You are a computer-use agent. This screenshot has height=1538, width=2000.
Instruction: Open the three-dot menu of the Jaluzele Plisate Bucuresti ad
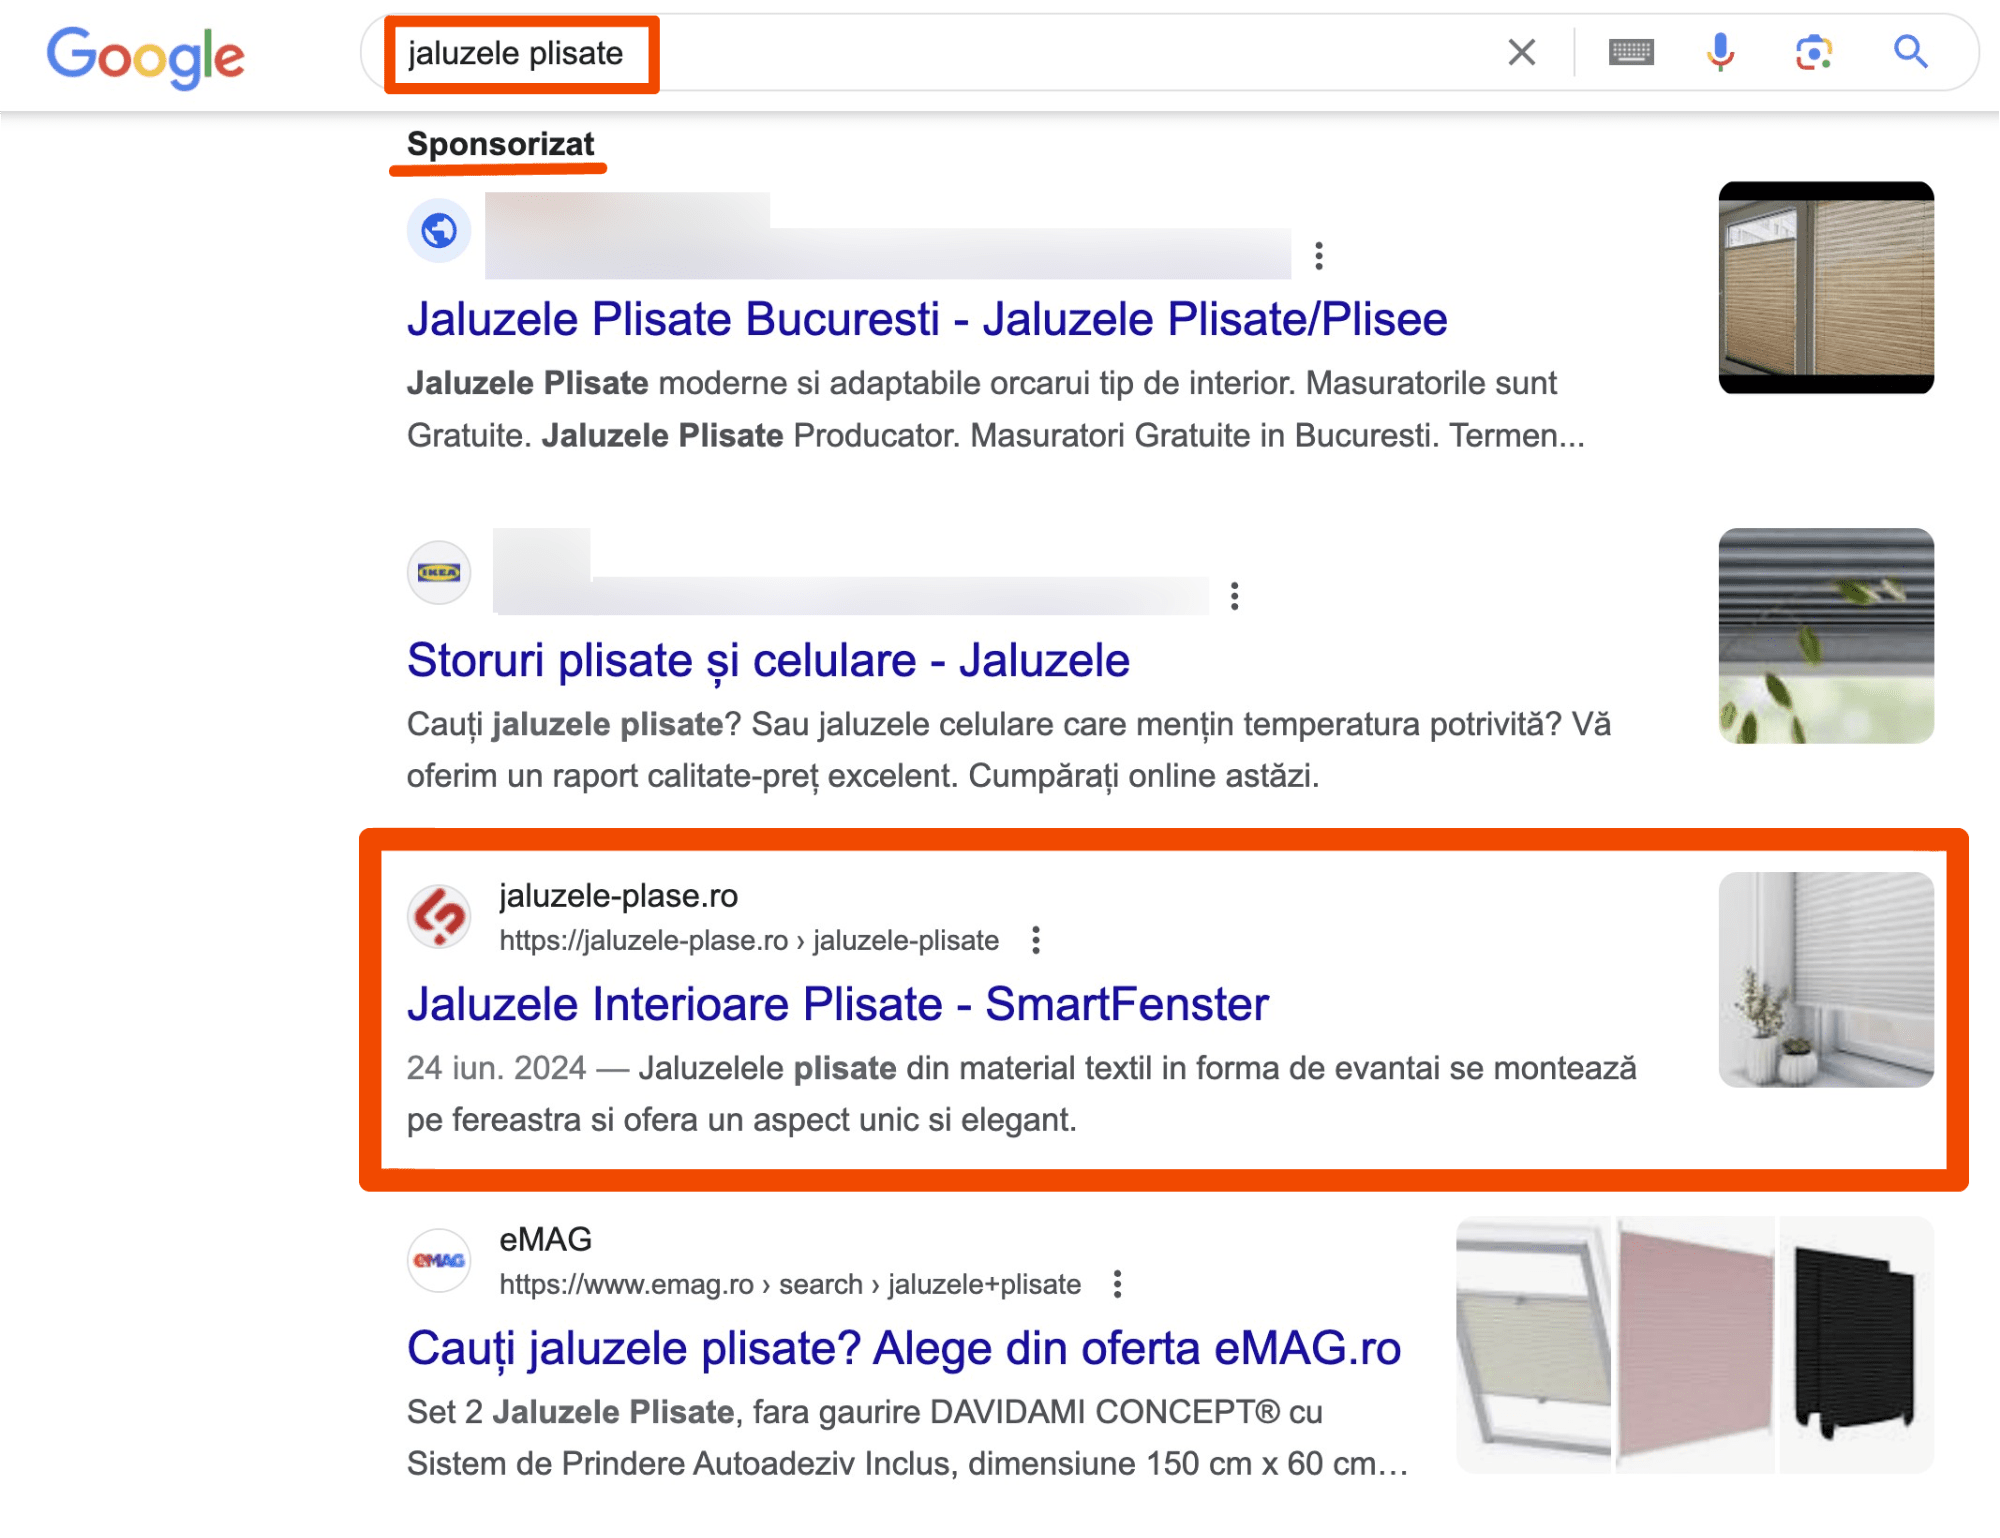click(1319, 256)
